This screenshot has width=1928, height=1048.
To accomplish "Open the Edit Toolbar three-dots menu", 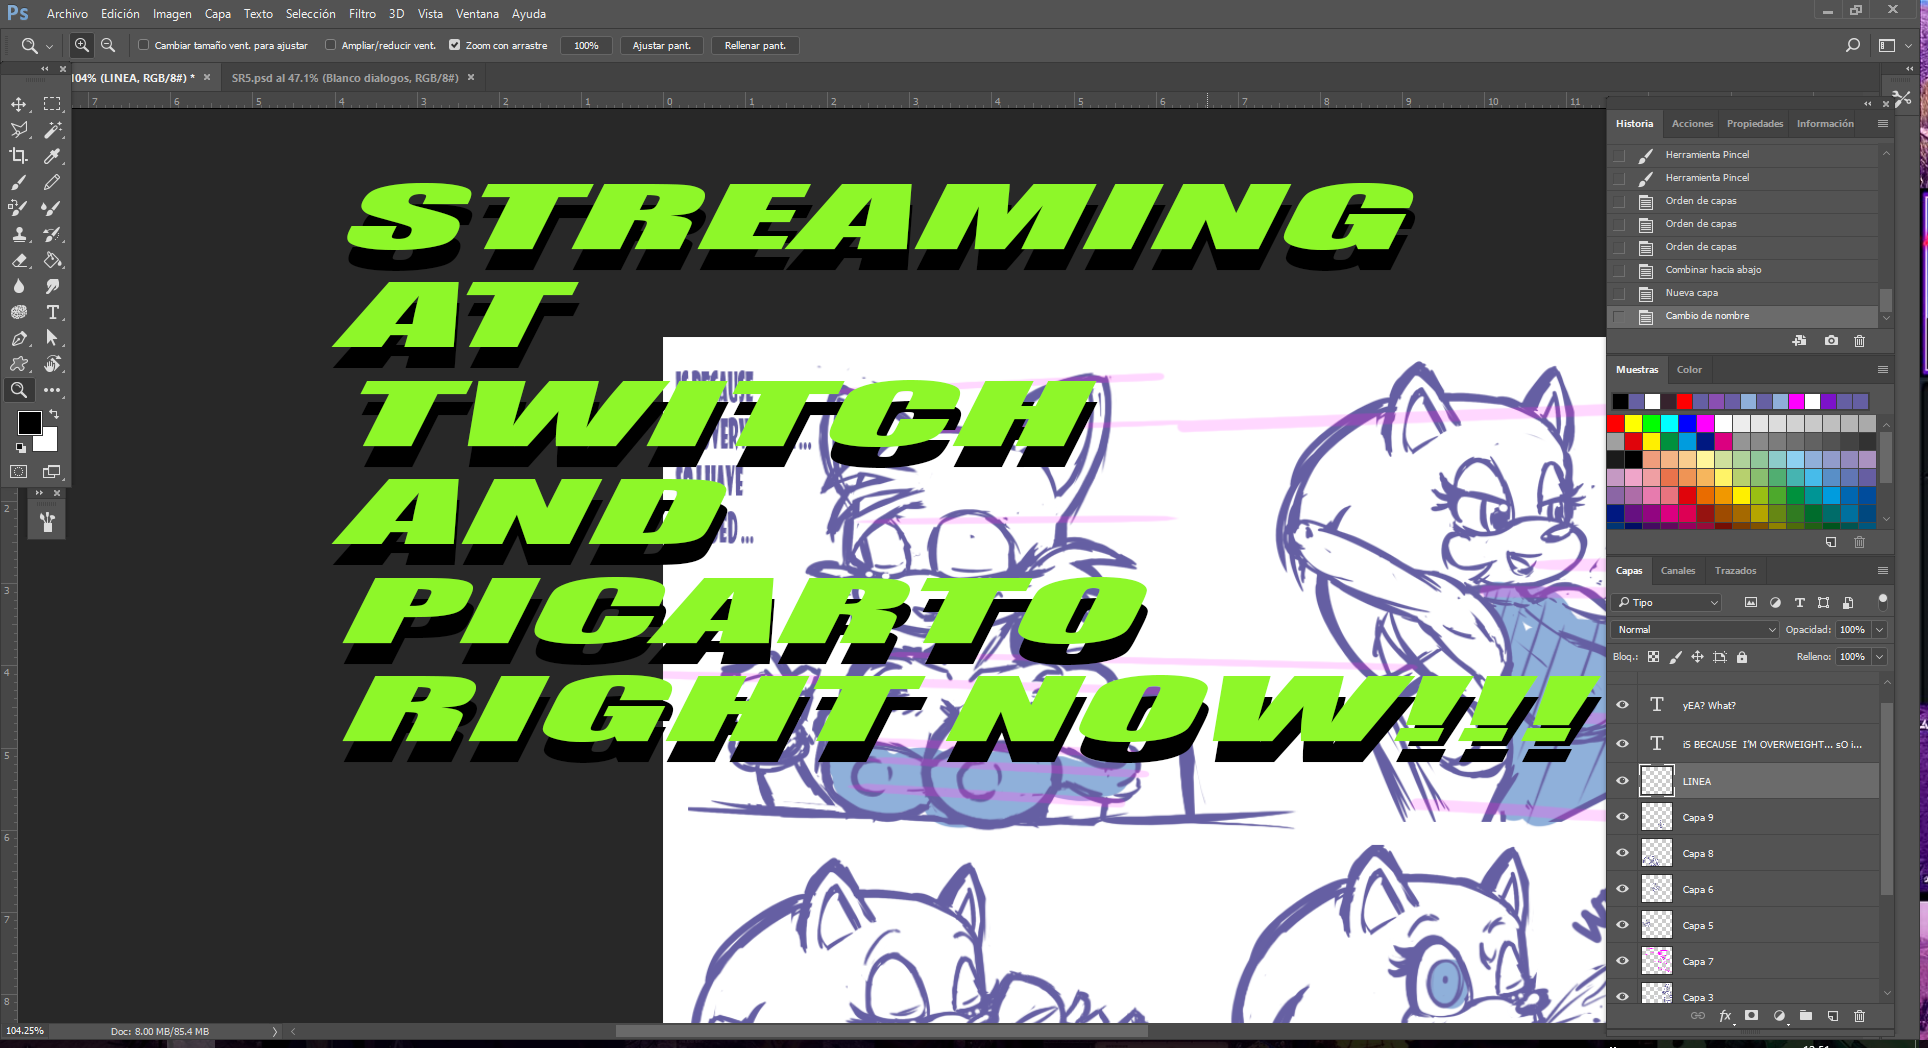I will click(x=52, y=390).
